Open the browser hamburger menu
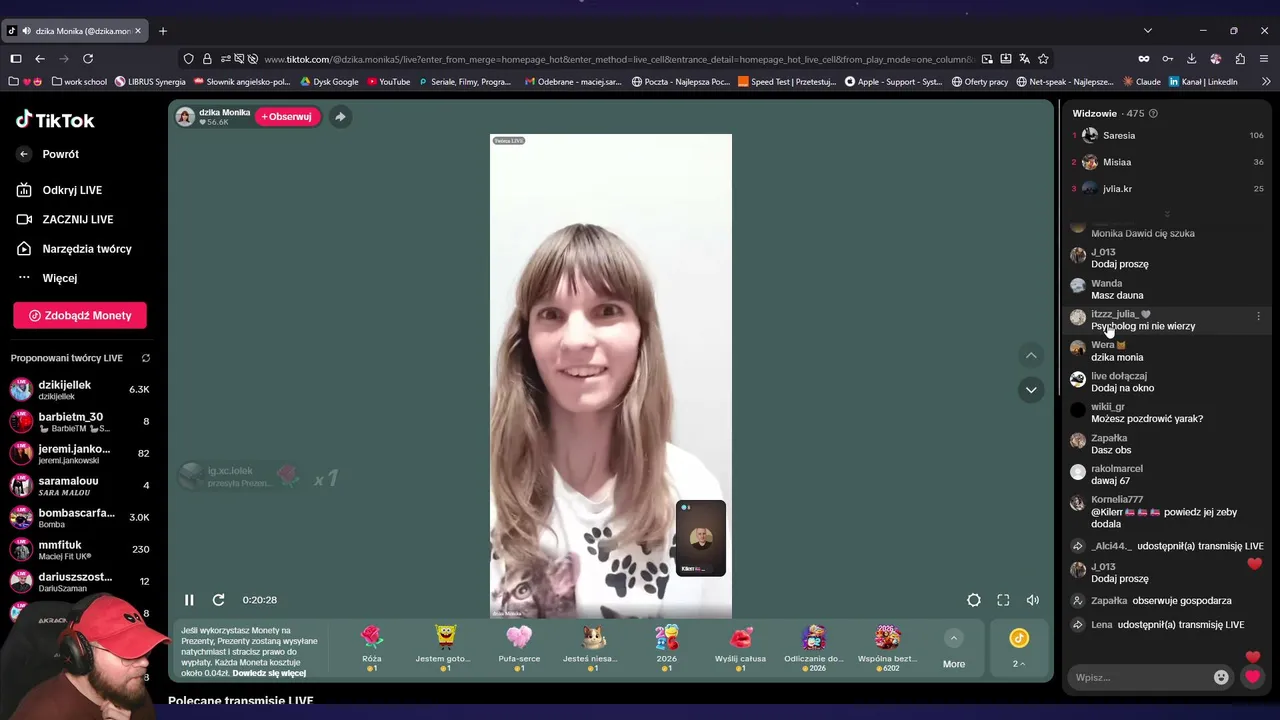The height and width of the screenshot is (720, 1280). tap(1264, 59)
